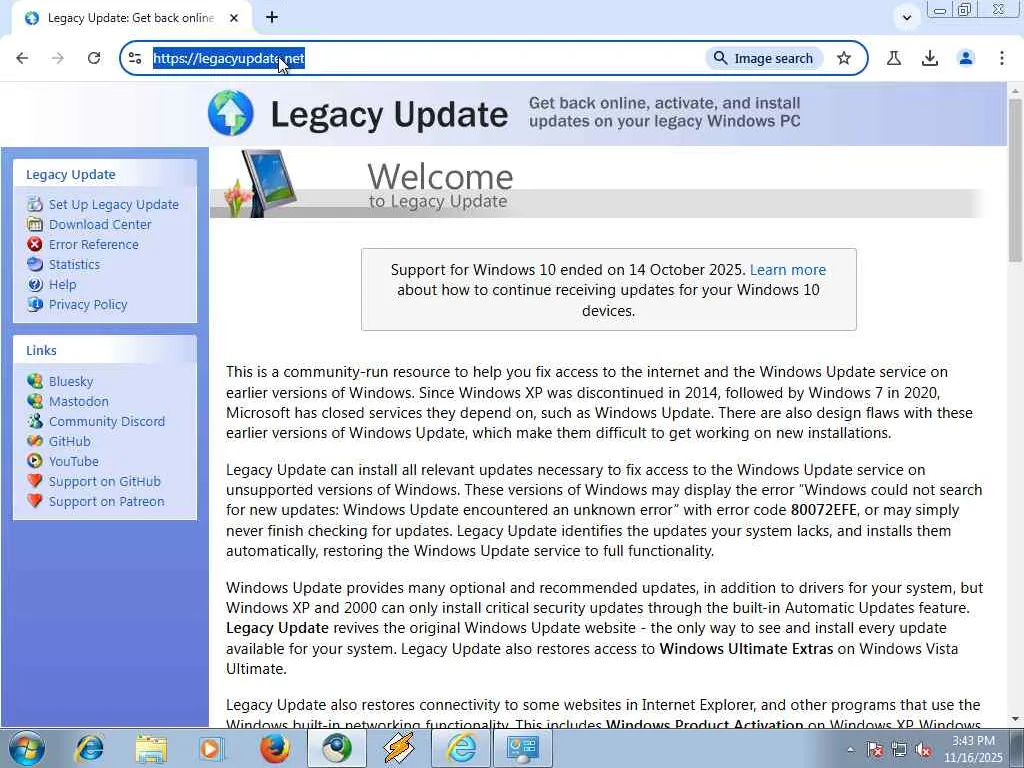Image resolution: width=1024 pixels, height=768 pixels.
Task: Open the Error Reference link
Action: (x=93, y=244)
